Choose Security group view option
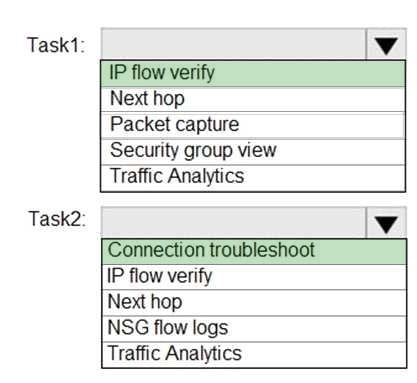 pyautogui.click(x=253, y=151)
